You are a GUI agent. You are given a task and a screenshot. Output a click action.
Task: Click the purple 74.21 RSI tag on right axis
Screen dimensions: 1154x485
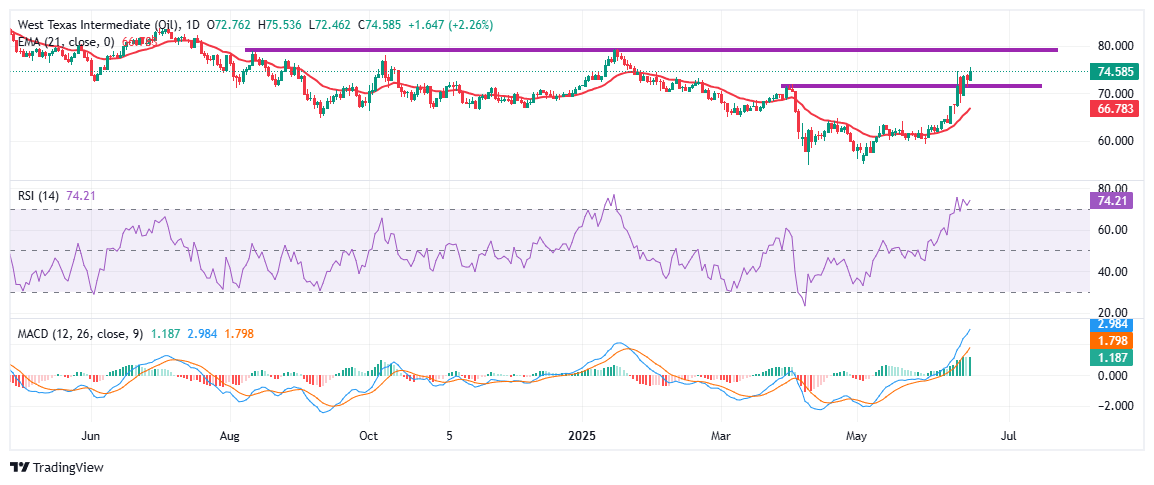coord(1114,201)
